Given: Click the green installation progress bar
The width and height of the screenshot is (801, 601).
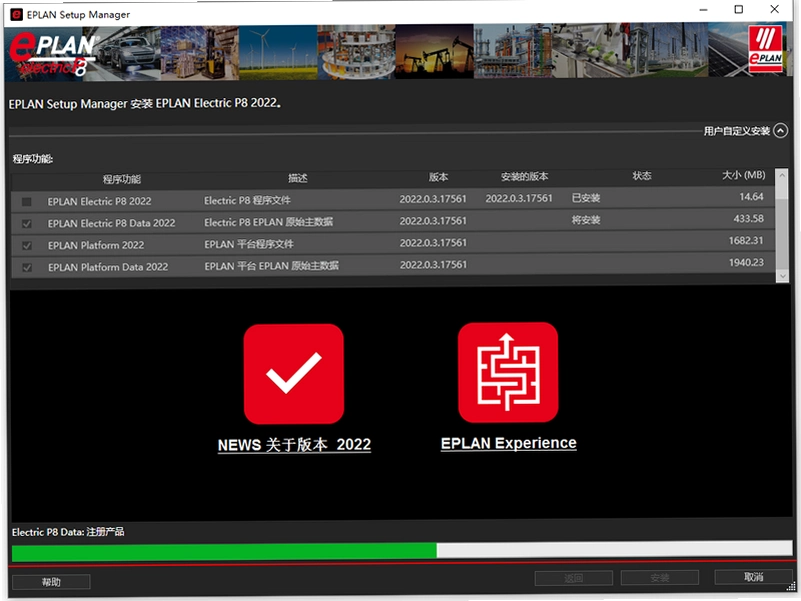Looking at the screenshot, I should [x=224, y=552].
